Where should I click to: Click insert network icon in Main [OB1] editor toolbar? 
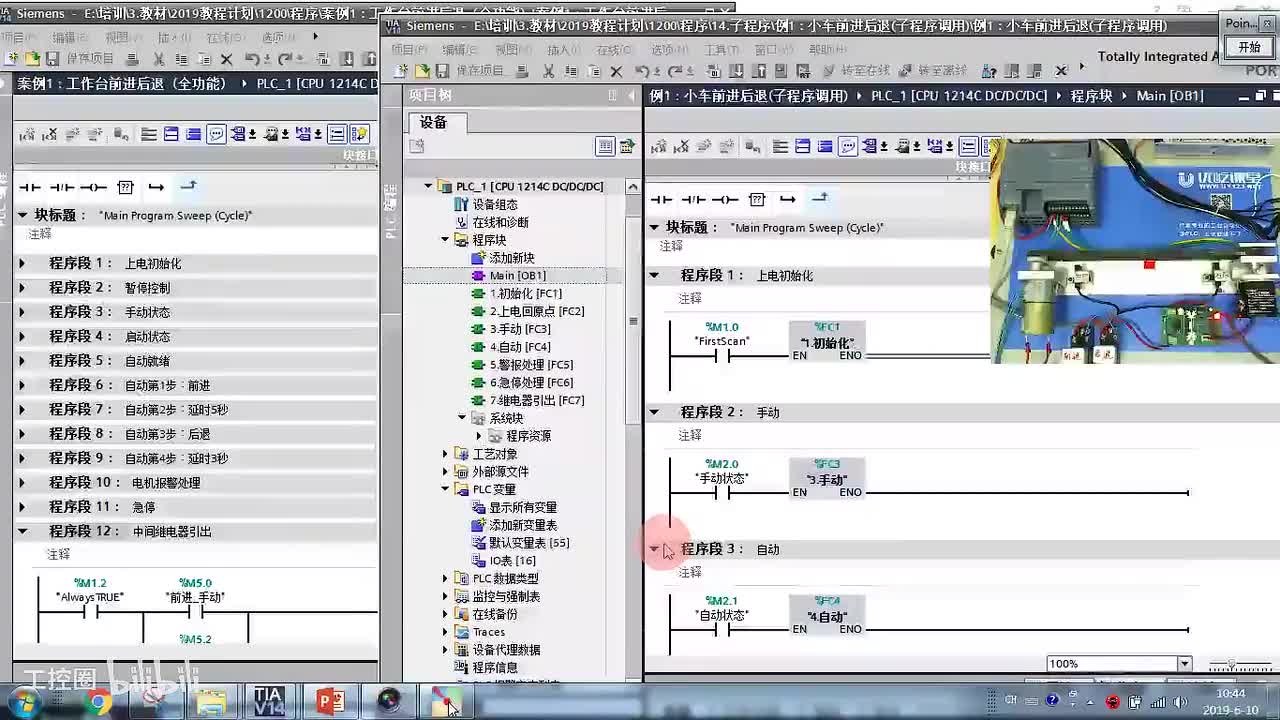tap(659, 147)
